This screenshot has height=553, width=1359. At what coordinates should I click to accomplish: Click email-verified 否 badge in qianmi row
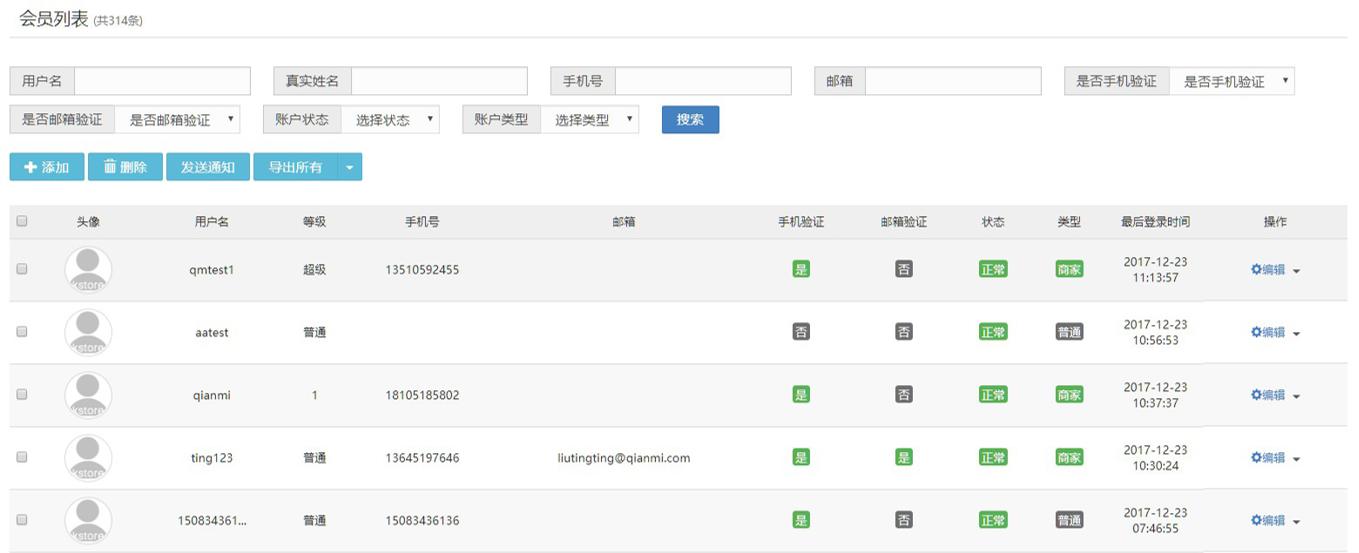tap(904, 395)
